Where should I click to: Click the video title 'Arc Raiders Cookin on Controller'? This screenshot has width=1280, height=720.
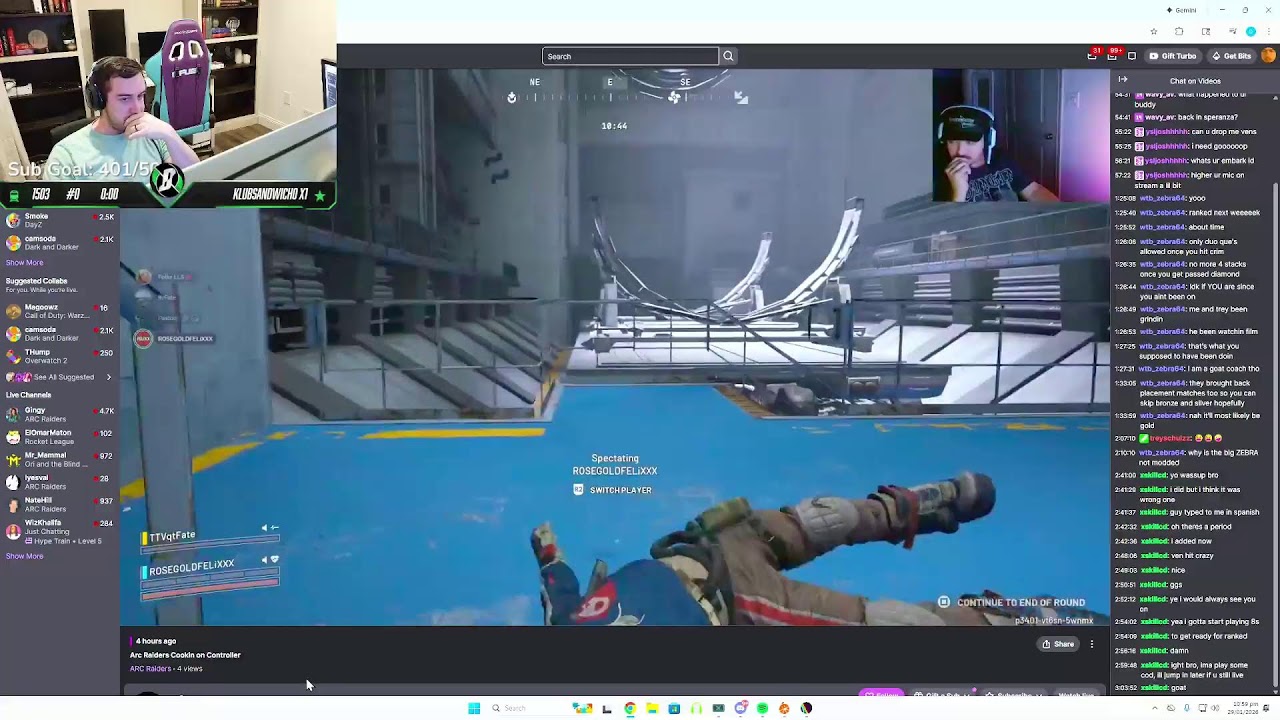click(185, 655)
